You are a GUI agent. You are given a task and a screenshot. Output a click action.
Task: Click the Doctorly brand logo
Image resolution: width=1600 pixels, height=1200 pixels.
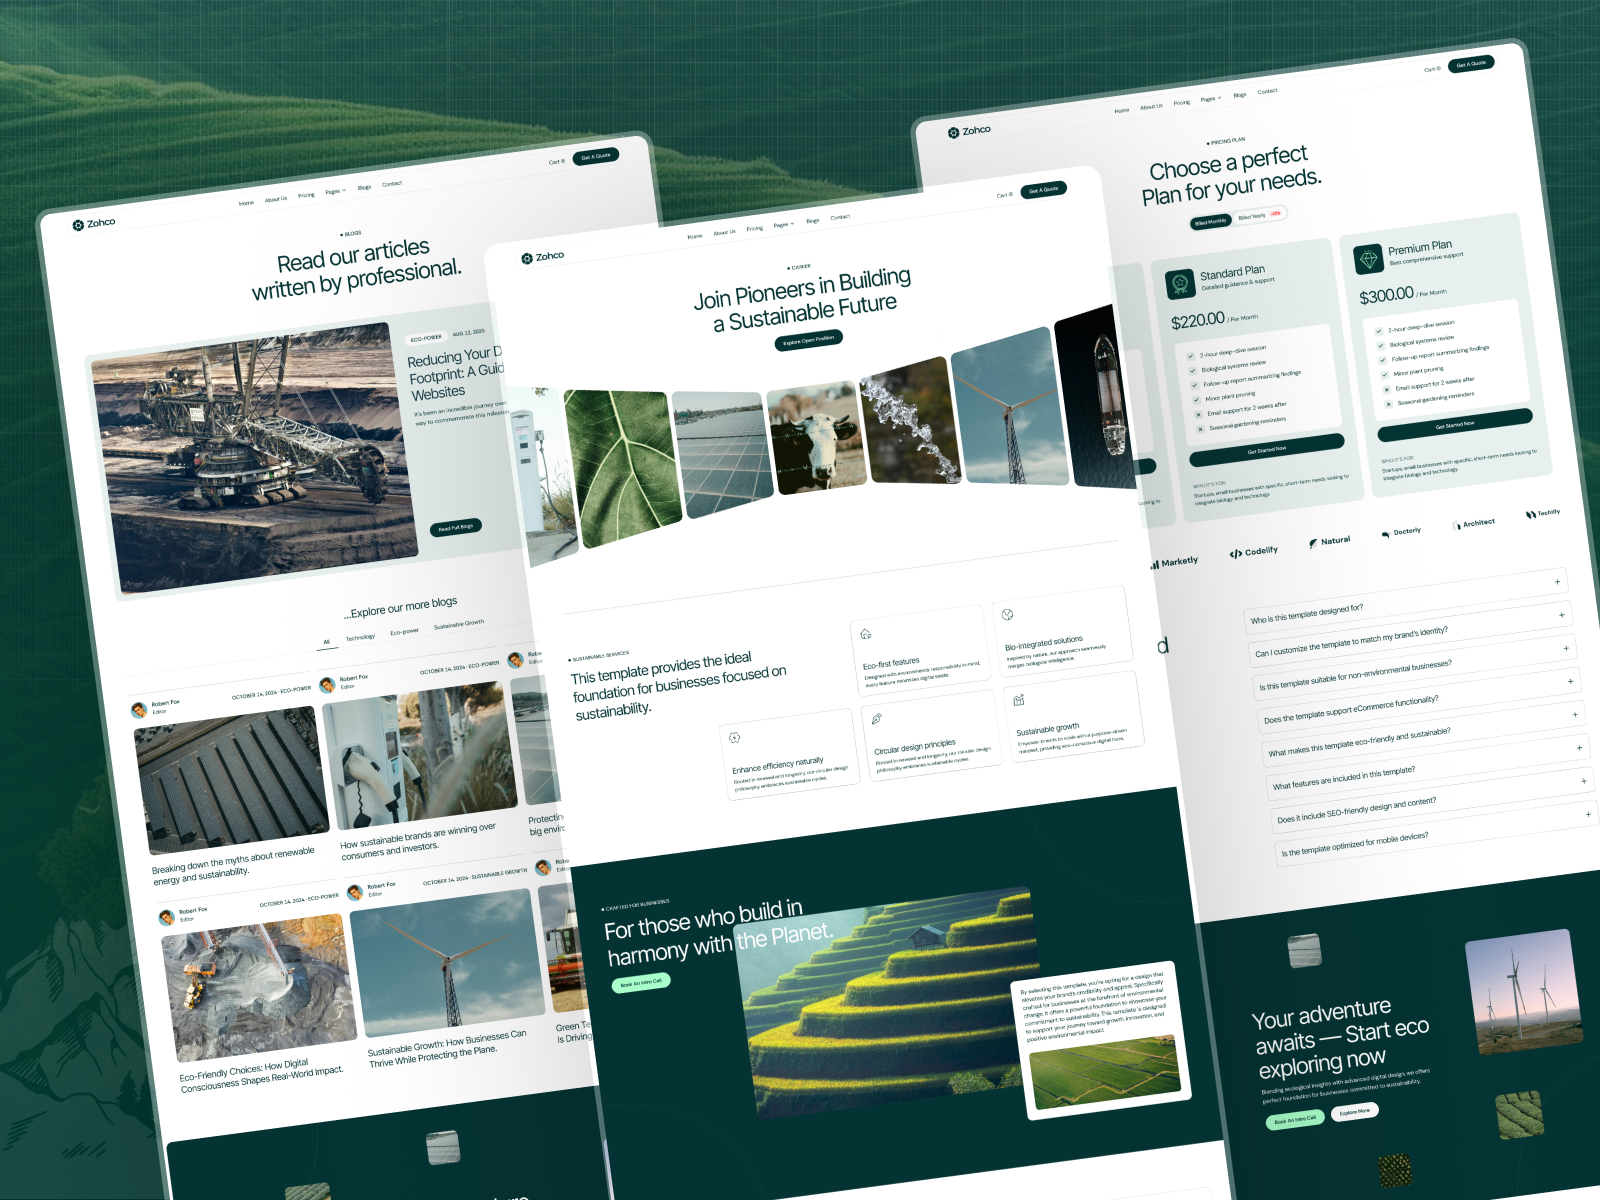pos(1401,532)
